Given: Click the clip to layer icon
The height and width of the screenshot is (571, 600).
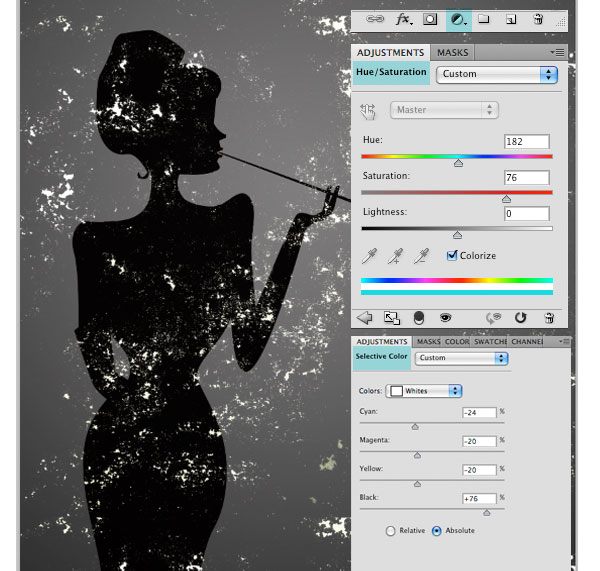Looking at the screenshot, I should pyautogui.click(x=418, y=318).
